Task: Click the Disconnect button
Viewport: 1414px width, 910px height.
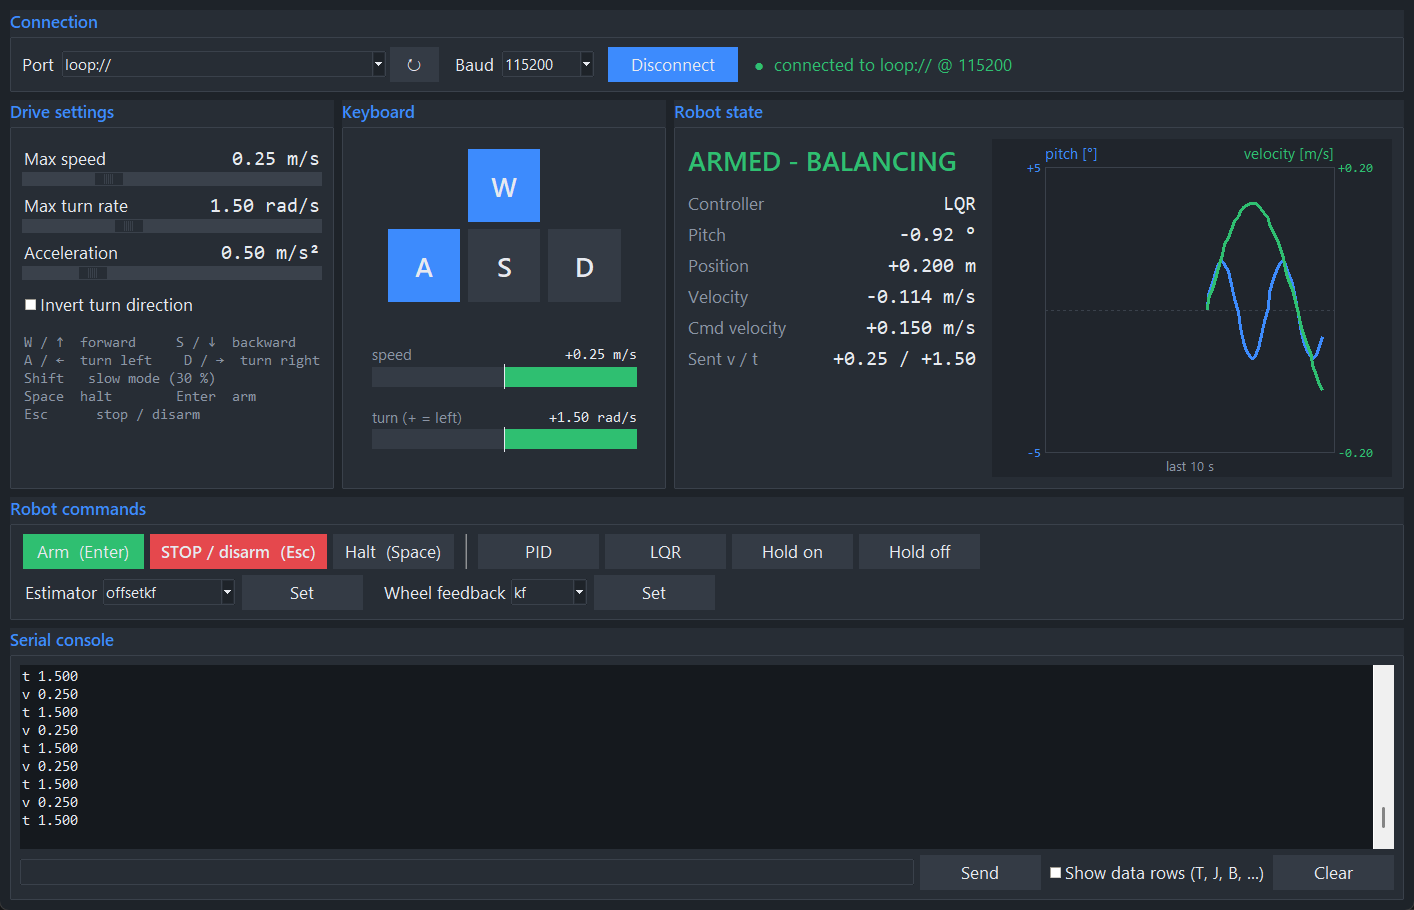Action: [673, 65]
